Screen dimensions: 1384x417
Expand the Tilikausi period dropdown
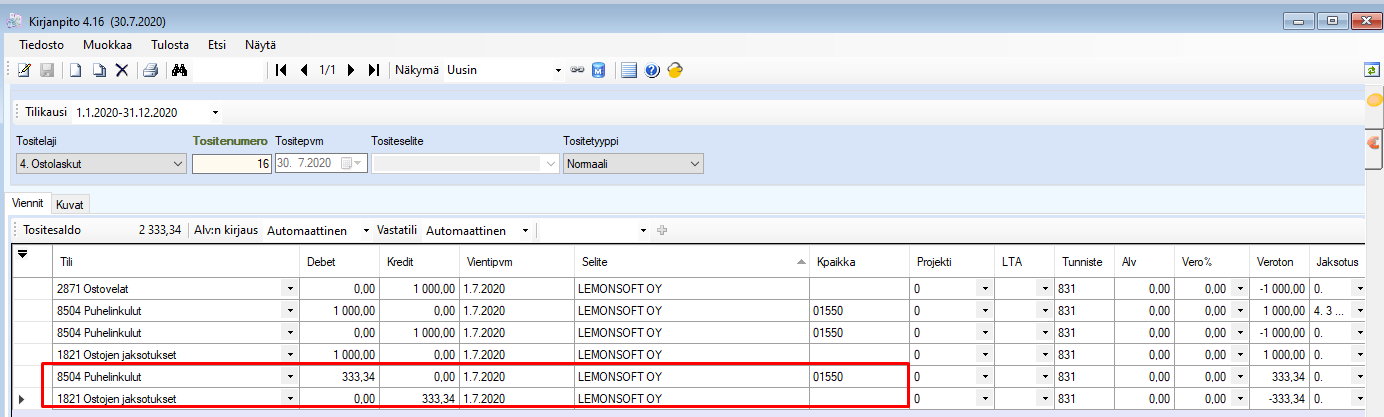pos(215,111)
